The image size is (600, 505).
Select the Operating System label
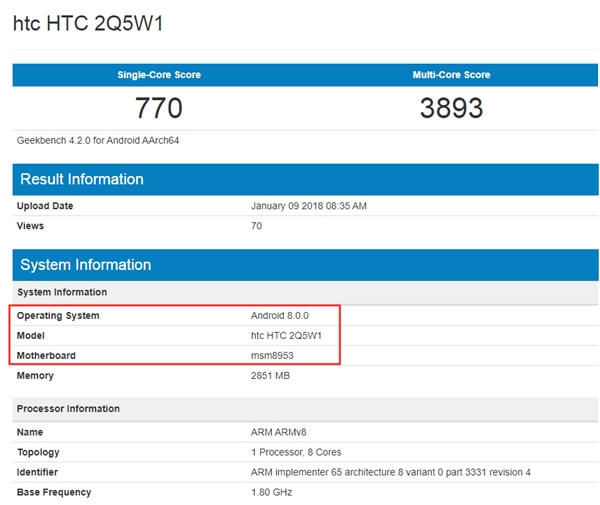point(58,316)
